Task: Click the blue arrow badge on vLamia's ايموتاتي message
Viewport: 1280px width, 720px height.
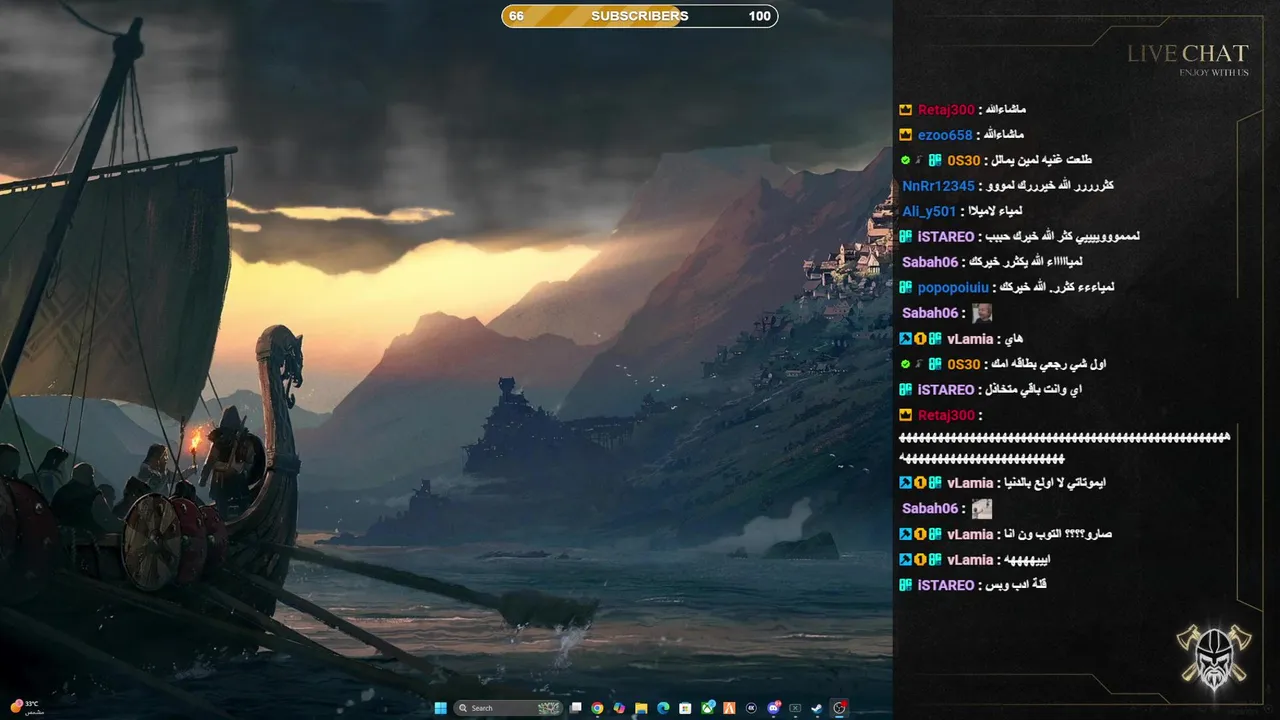Action: pos(905,482)
